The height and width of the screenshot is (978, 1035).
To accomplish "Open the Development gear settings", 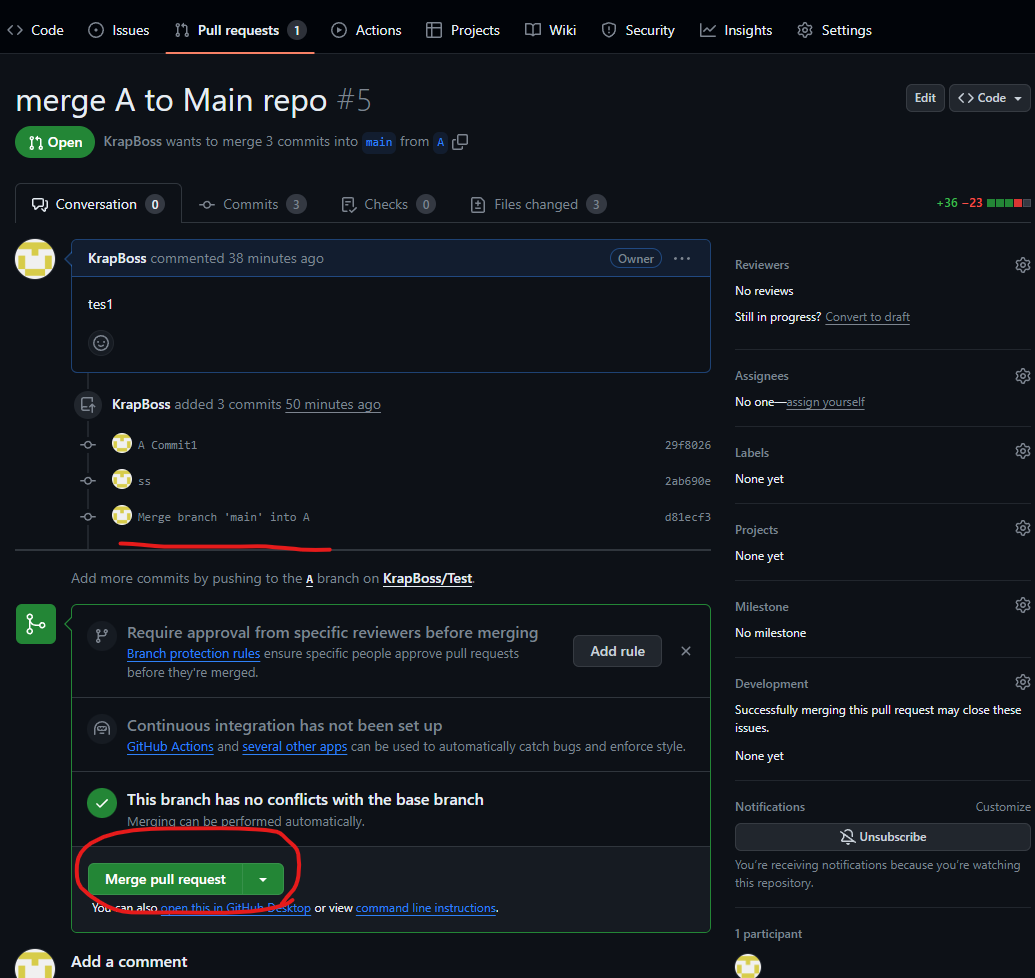I will point(1022,682).
